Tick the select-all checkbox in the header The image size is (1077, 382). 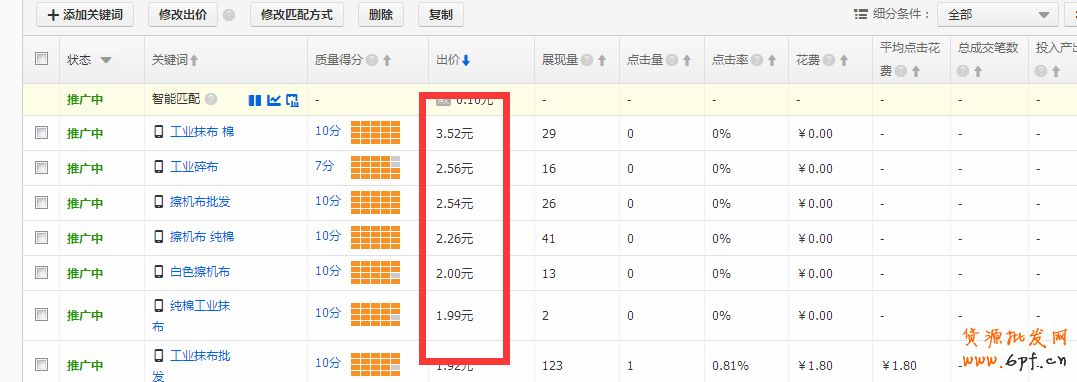point(41,59)
